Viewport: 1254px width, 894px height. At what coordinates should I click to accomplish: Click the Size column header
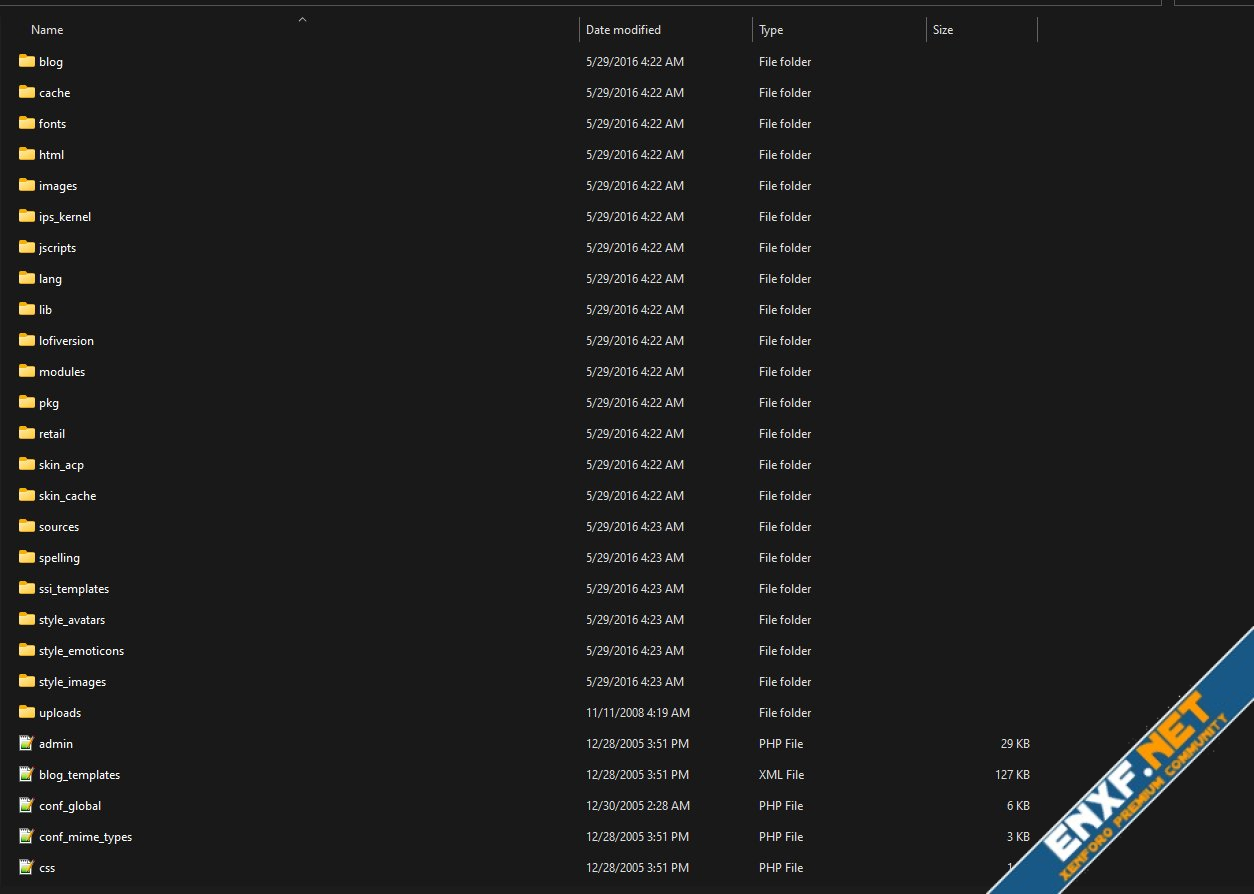pos(943,30)
